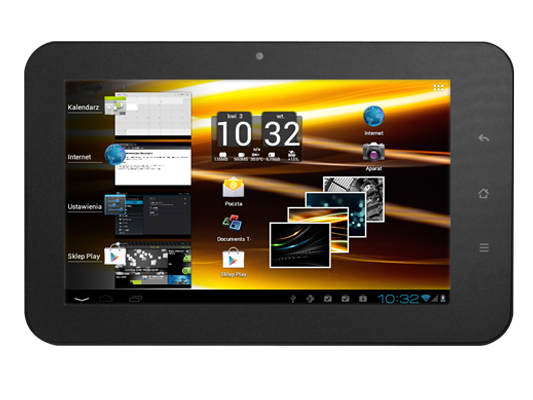Open the photo gallery stack widget
The width and height of the screenshot is (533, 400).
[327, 222]
